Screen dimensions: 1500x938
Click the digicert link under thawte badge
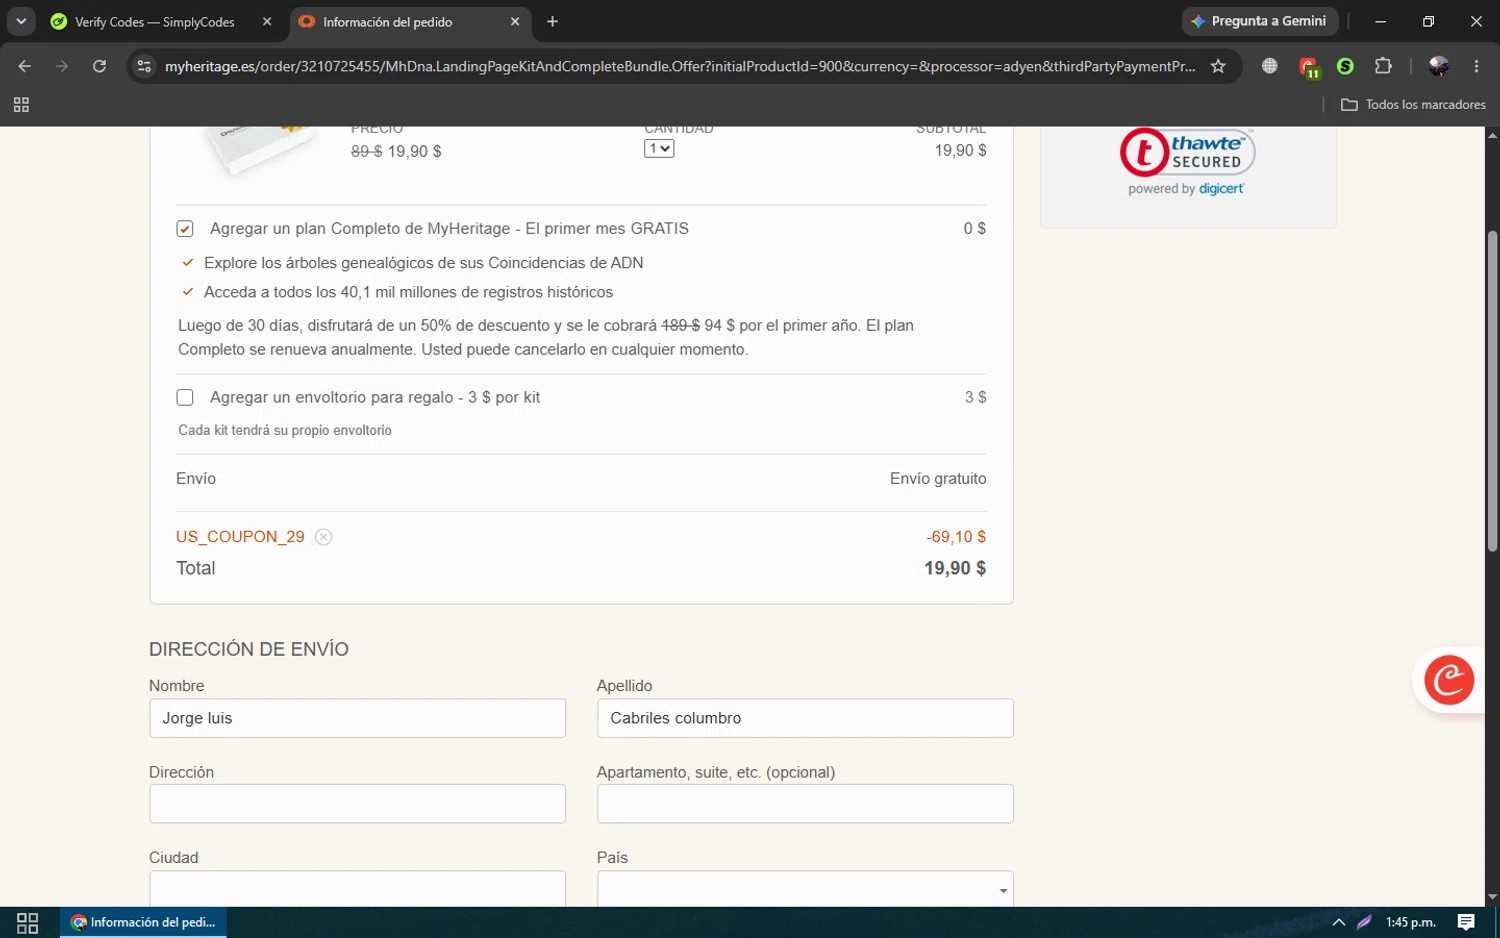click(x=1221, y=189)
